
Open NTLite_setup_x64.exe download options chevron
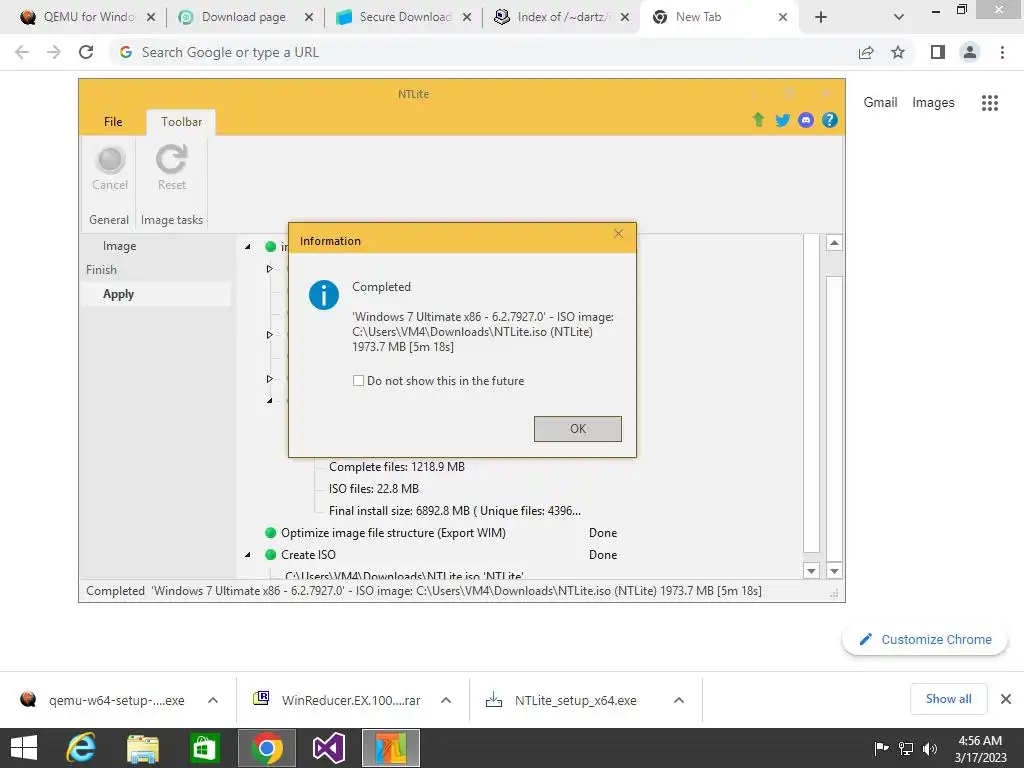pos(679,700)
